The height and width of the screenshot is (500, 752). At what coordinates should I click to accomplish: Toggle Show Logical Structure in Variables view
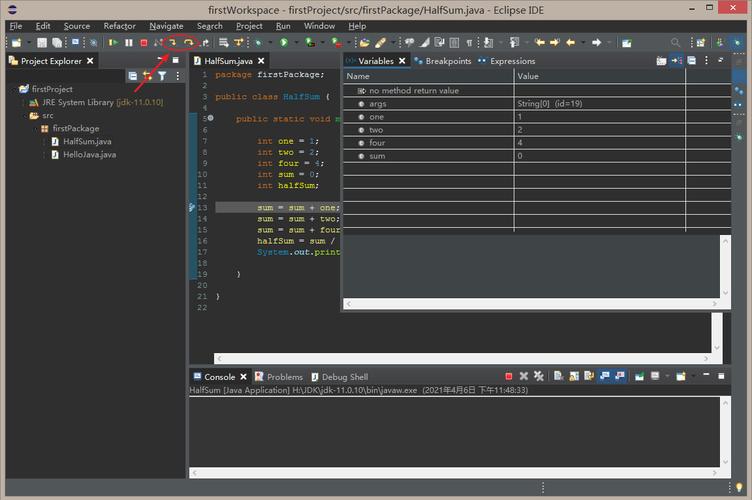pyautogui.click(x=677, y=60)
